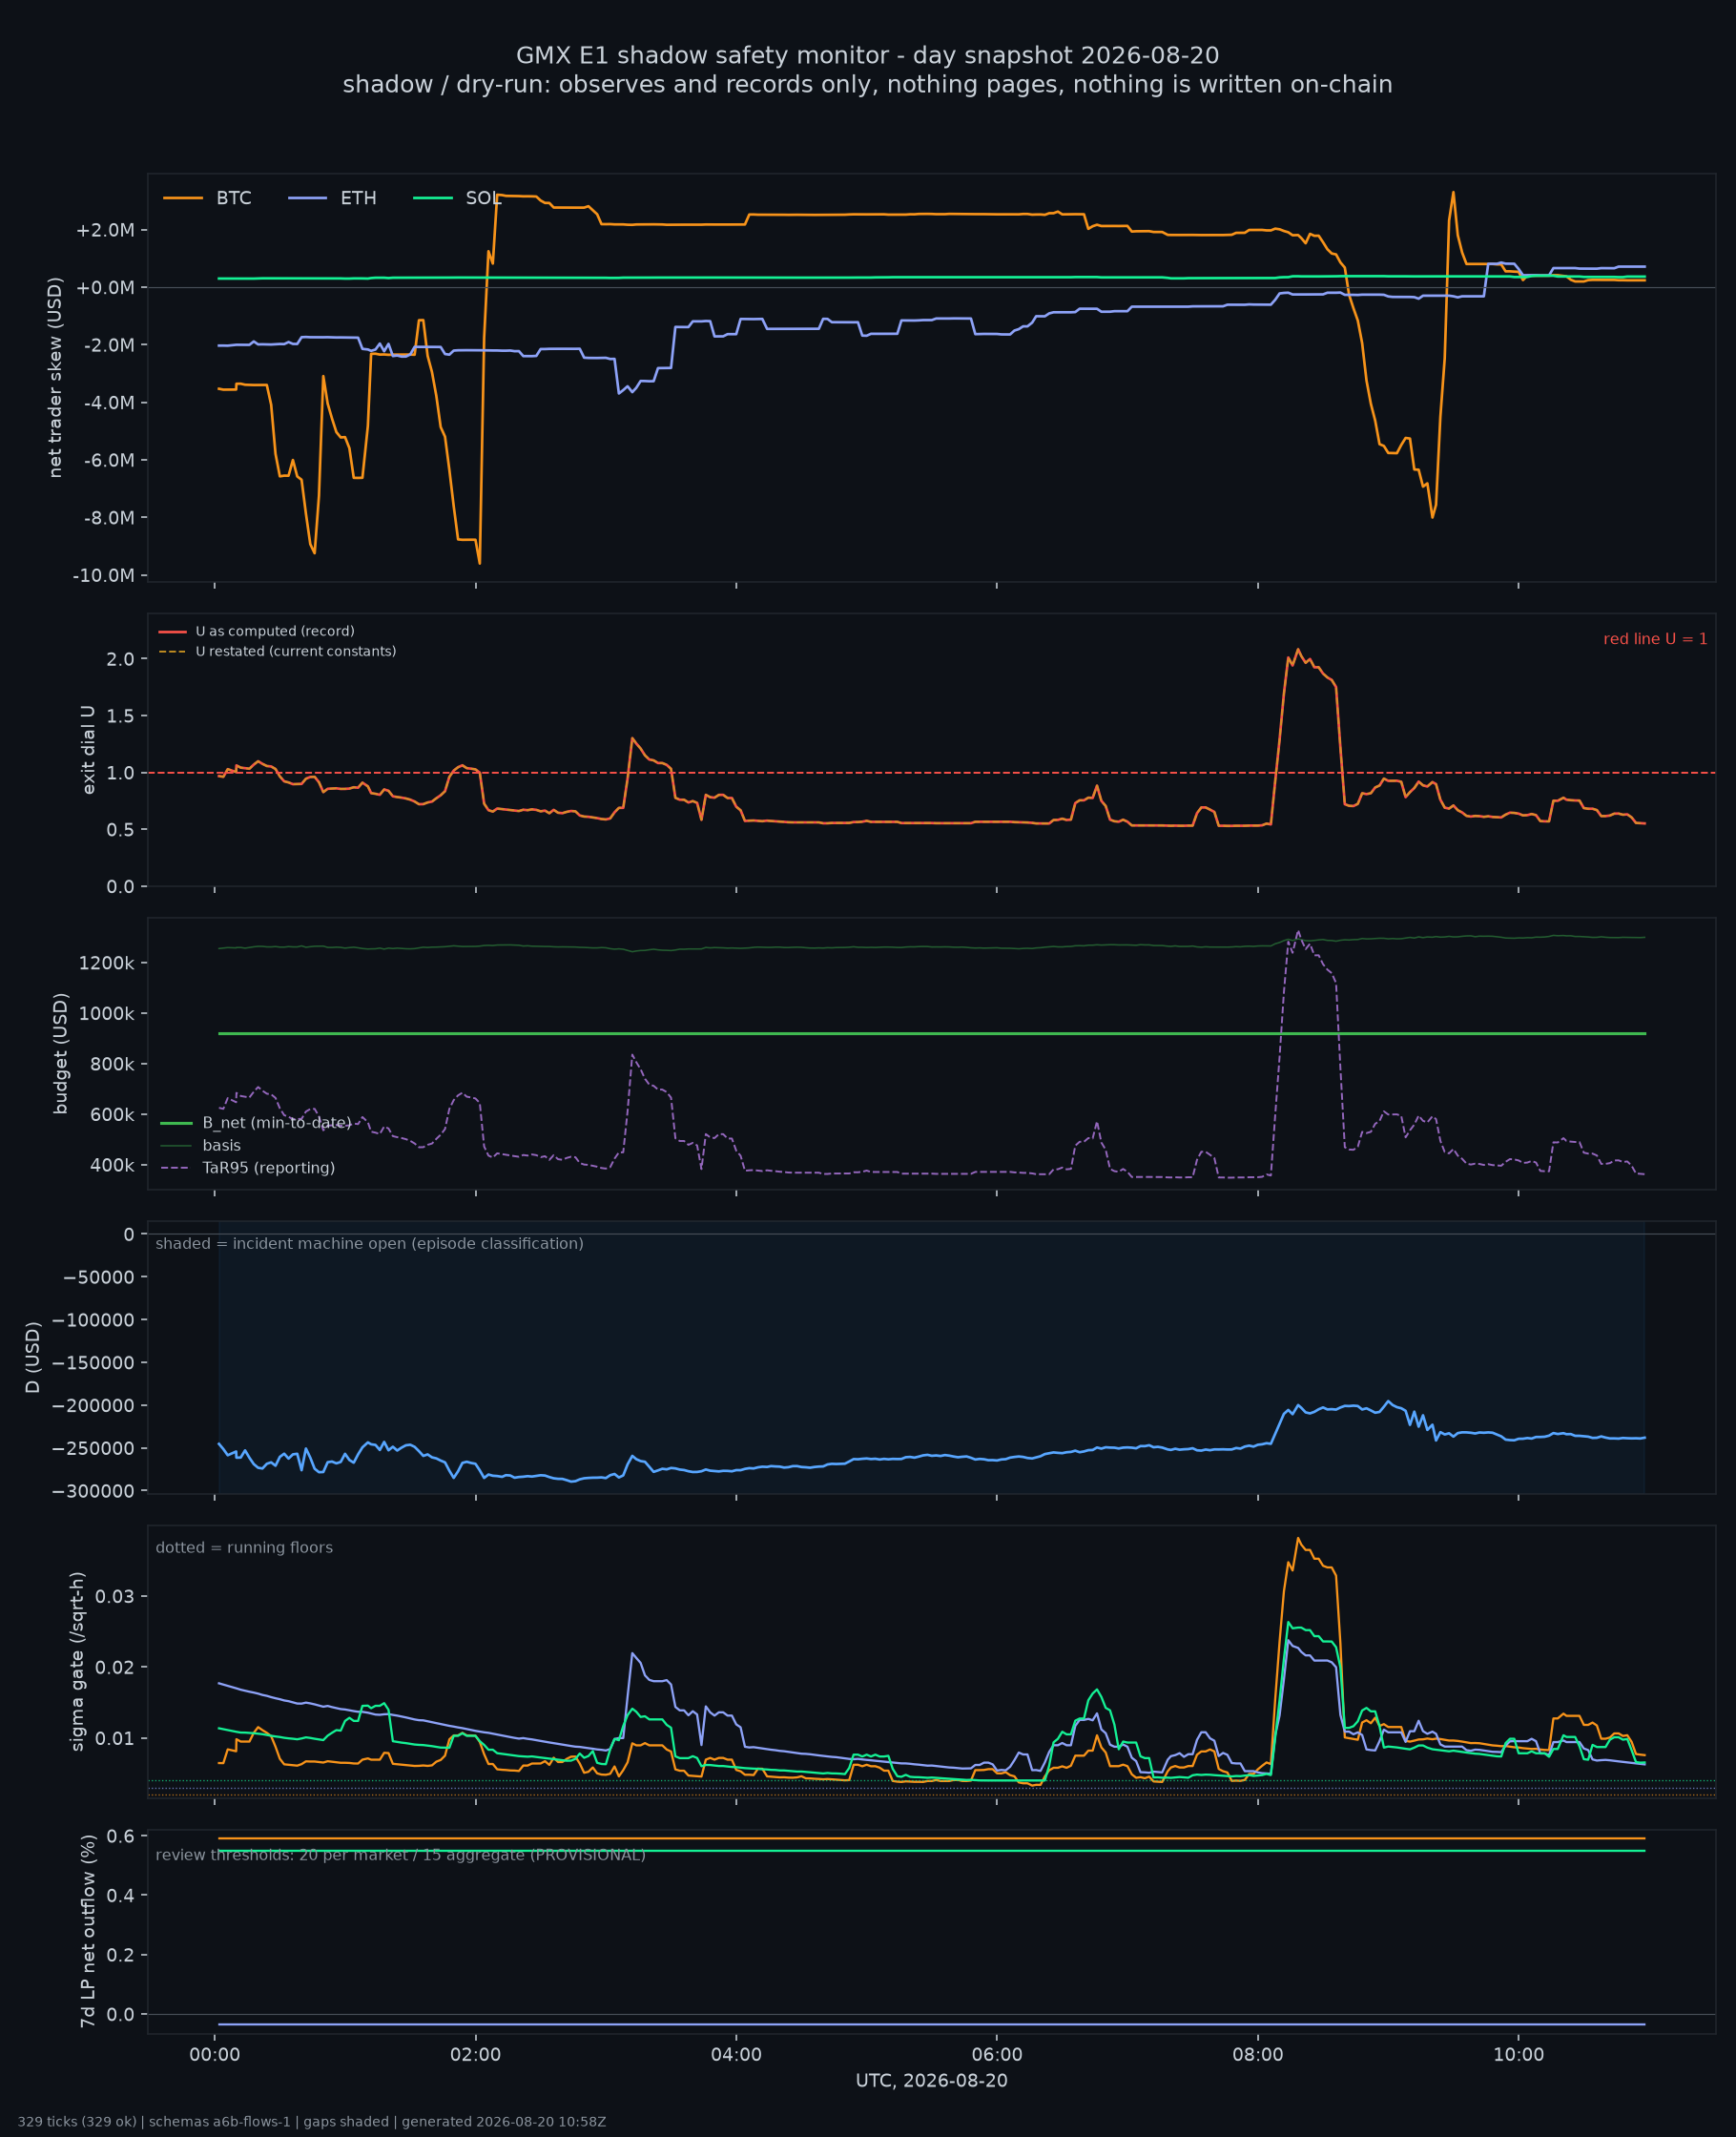Click the '00:00' time axis label
Image resolution: width=1736 pixels, height=2137 pixels.
pyautogui.click(x=215, y=2055)
